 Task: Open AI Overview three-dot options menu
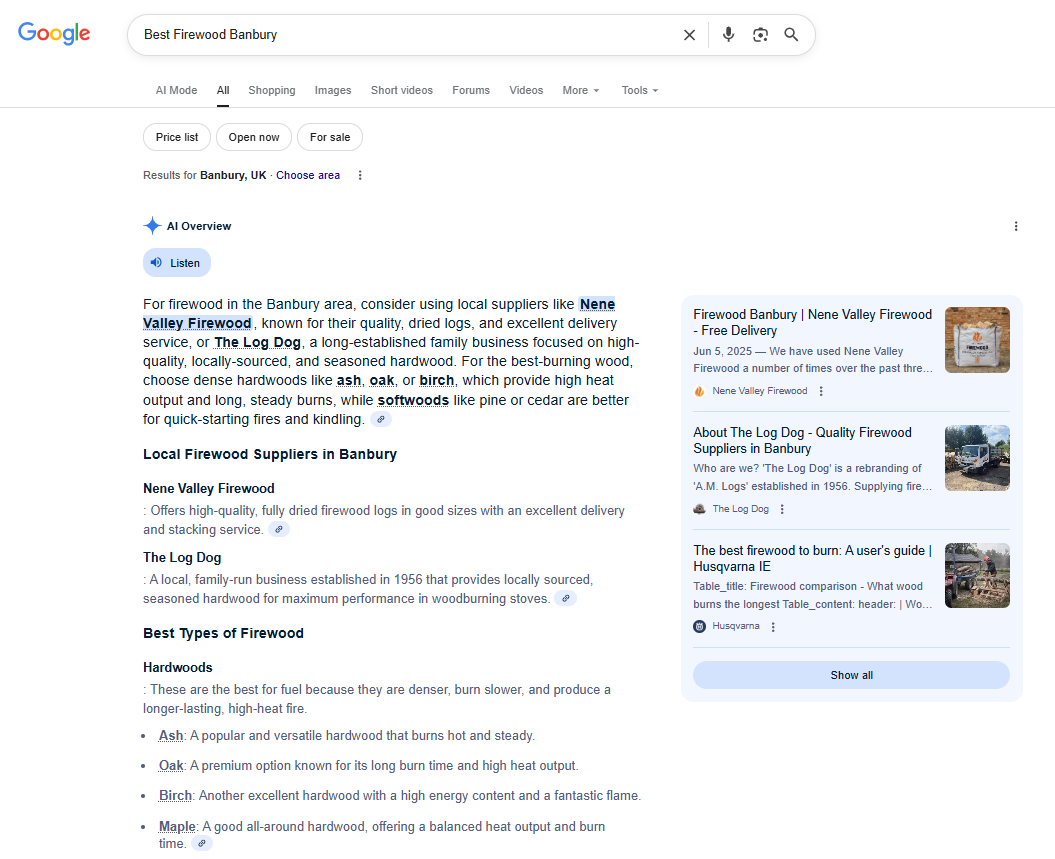pyautogui.click(x=1016, y=226)
